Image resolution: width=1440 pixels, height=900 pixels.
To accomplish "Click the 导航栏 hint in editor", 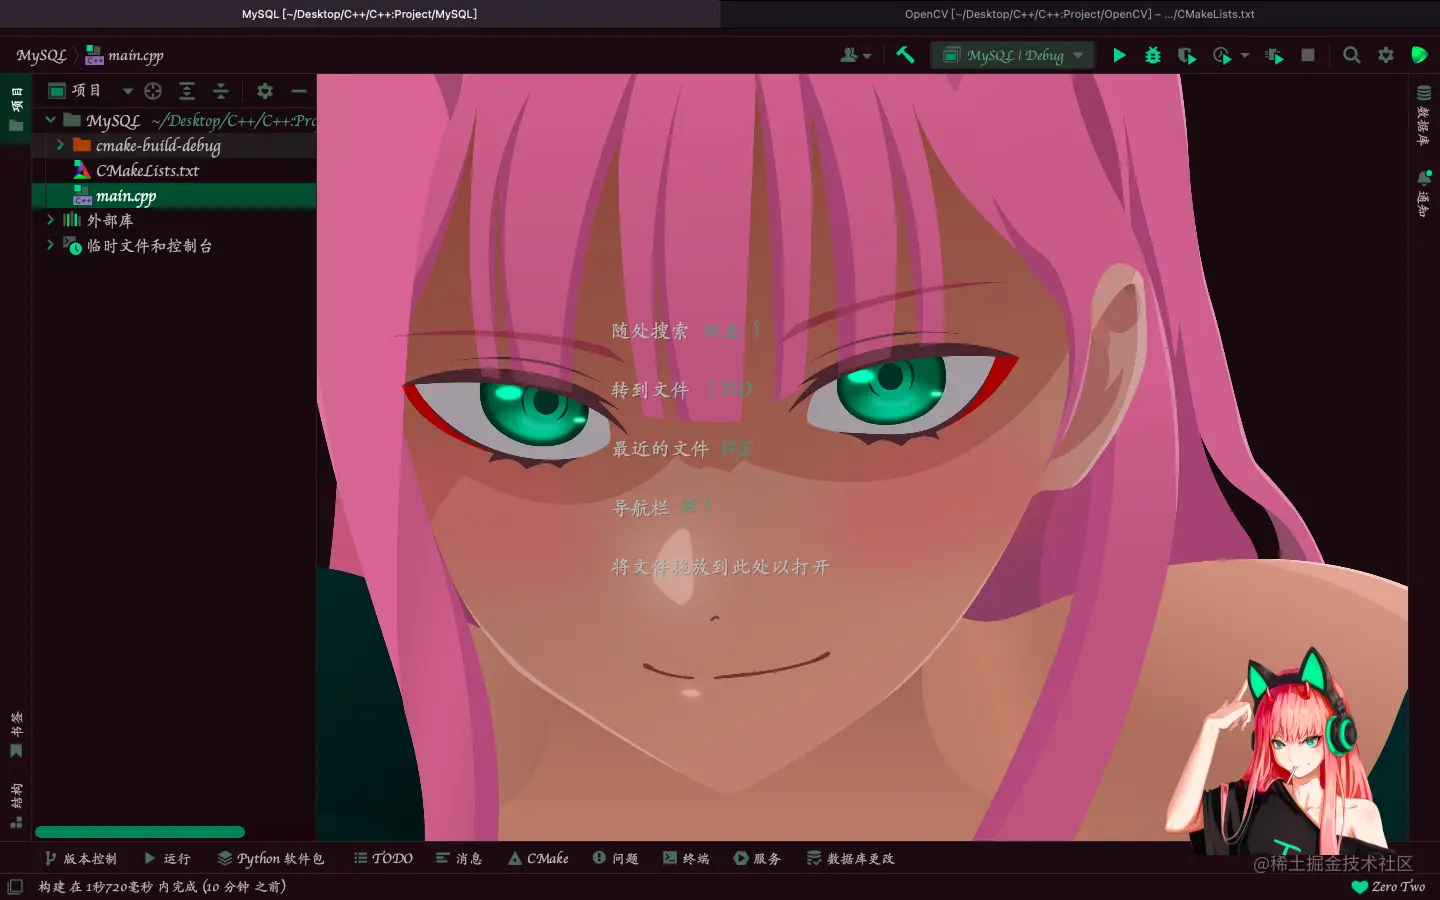I will click(x=640, y=507).
